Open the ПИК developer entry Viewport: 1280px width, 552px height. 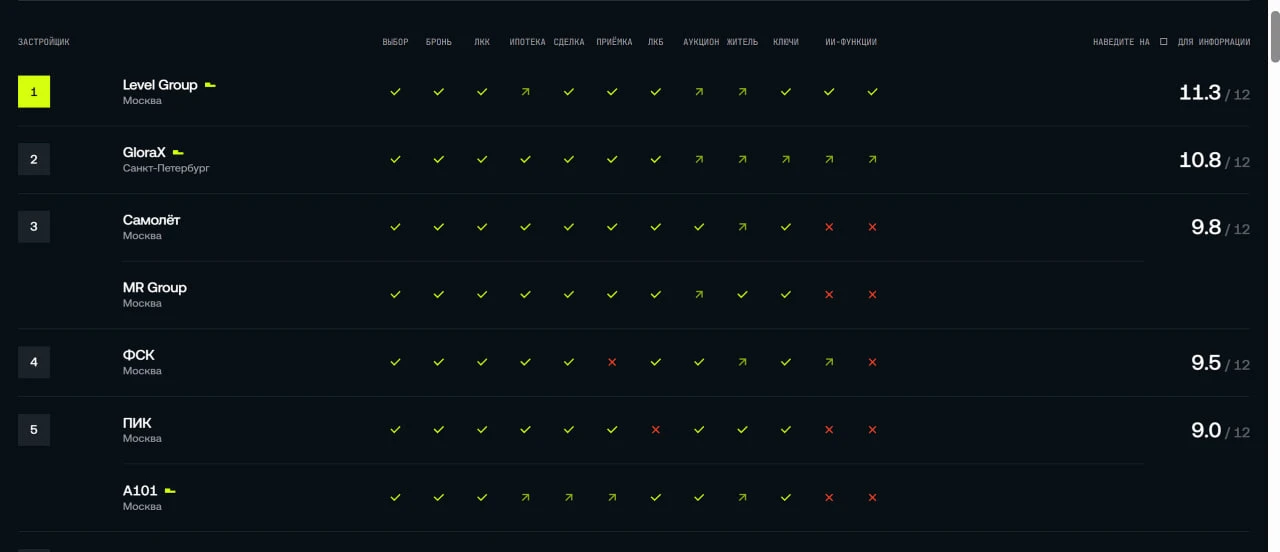pos(137,423)
